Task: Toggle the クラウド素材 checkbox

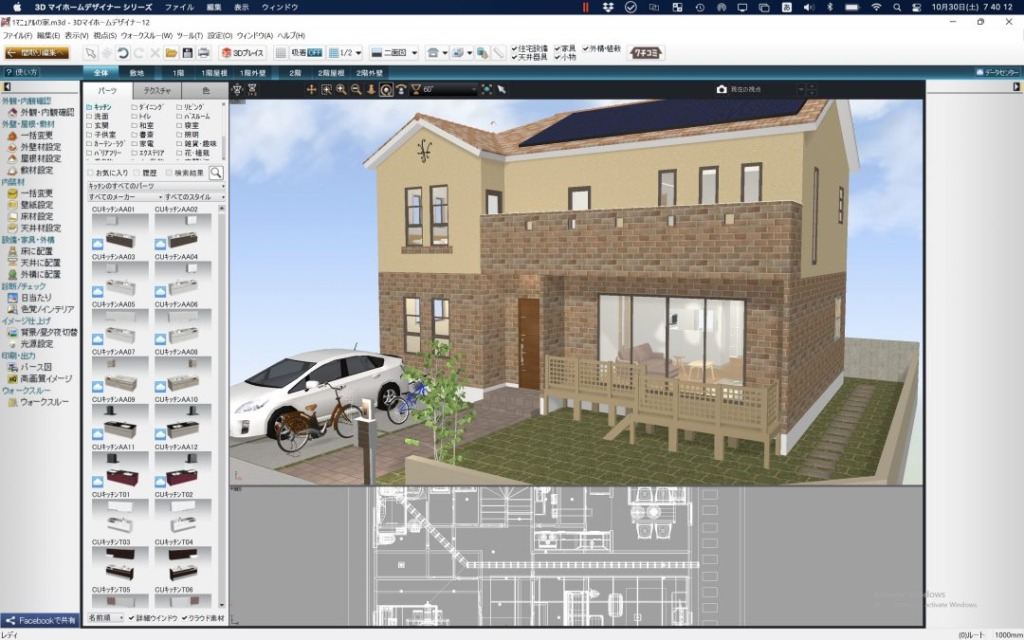Action: pyautogui.click(x=184, y=618)
